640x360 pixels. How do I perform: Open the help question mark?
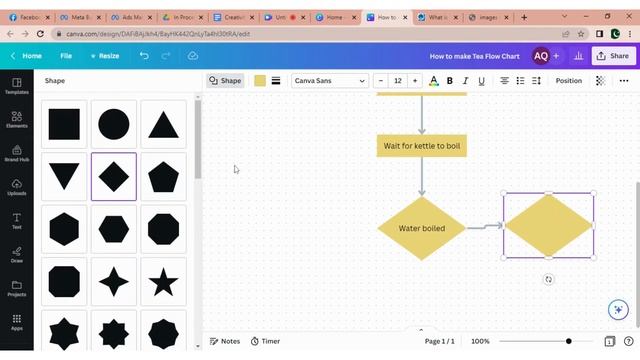coord(629,341)
